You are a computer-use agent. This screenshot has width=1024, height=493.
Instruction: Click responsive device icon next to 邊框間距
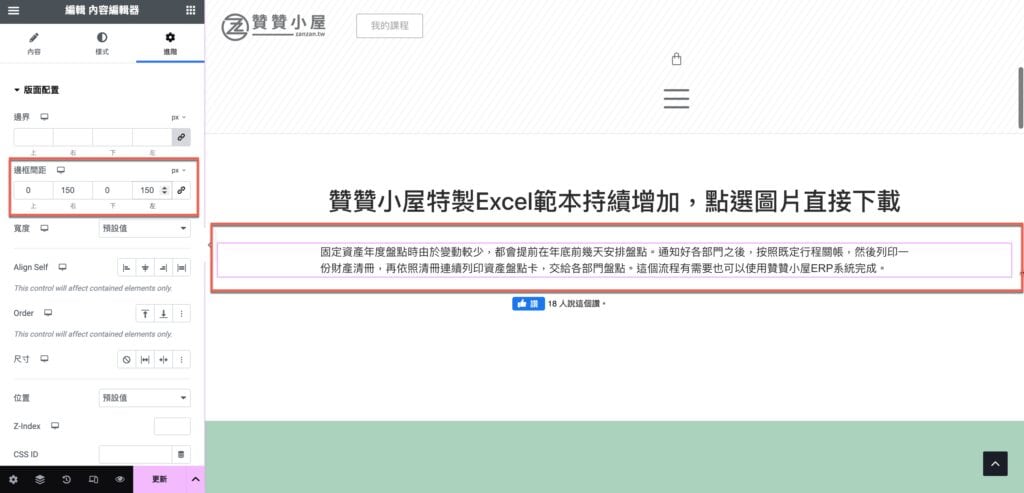(x=61, y=170)
